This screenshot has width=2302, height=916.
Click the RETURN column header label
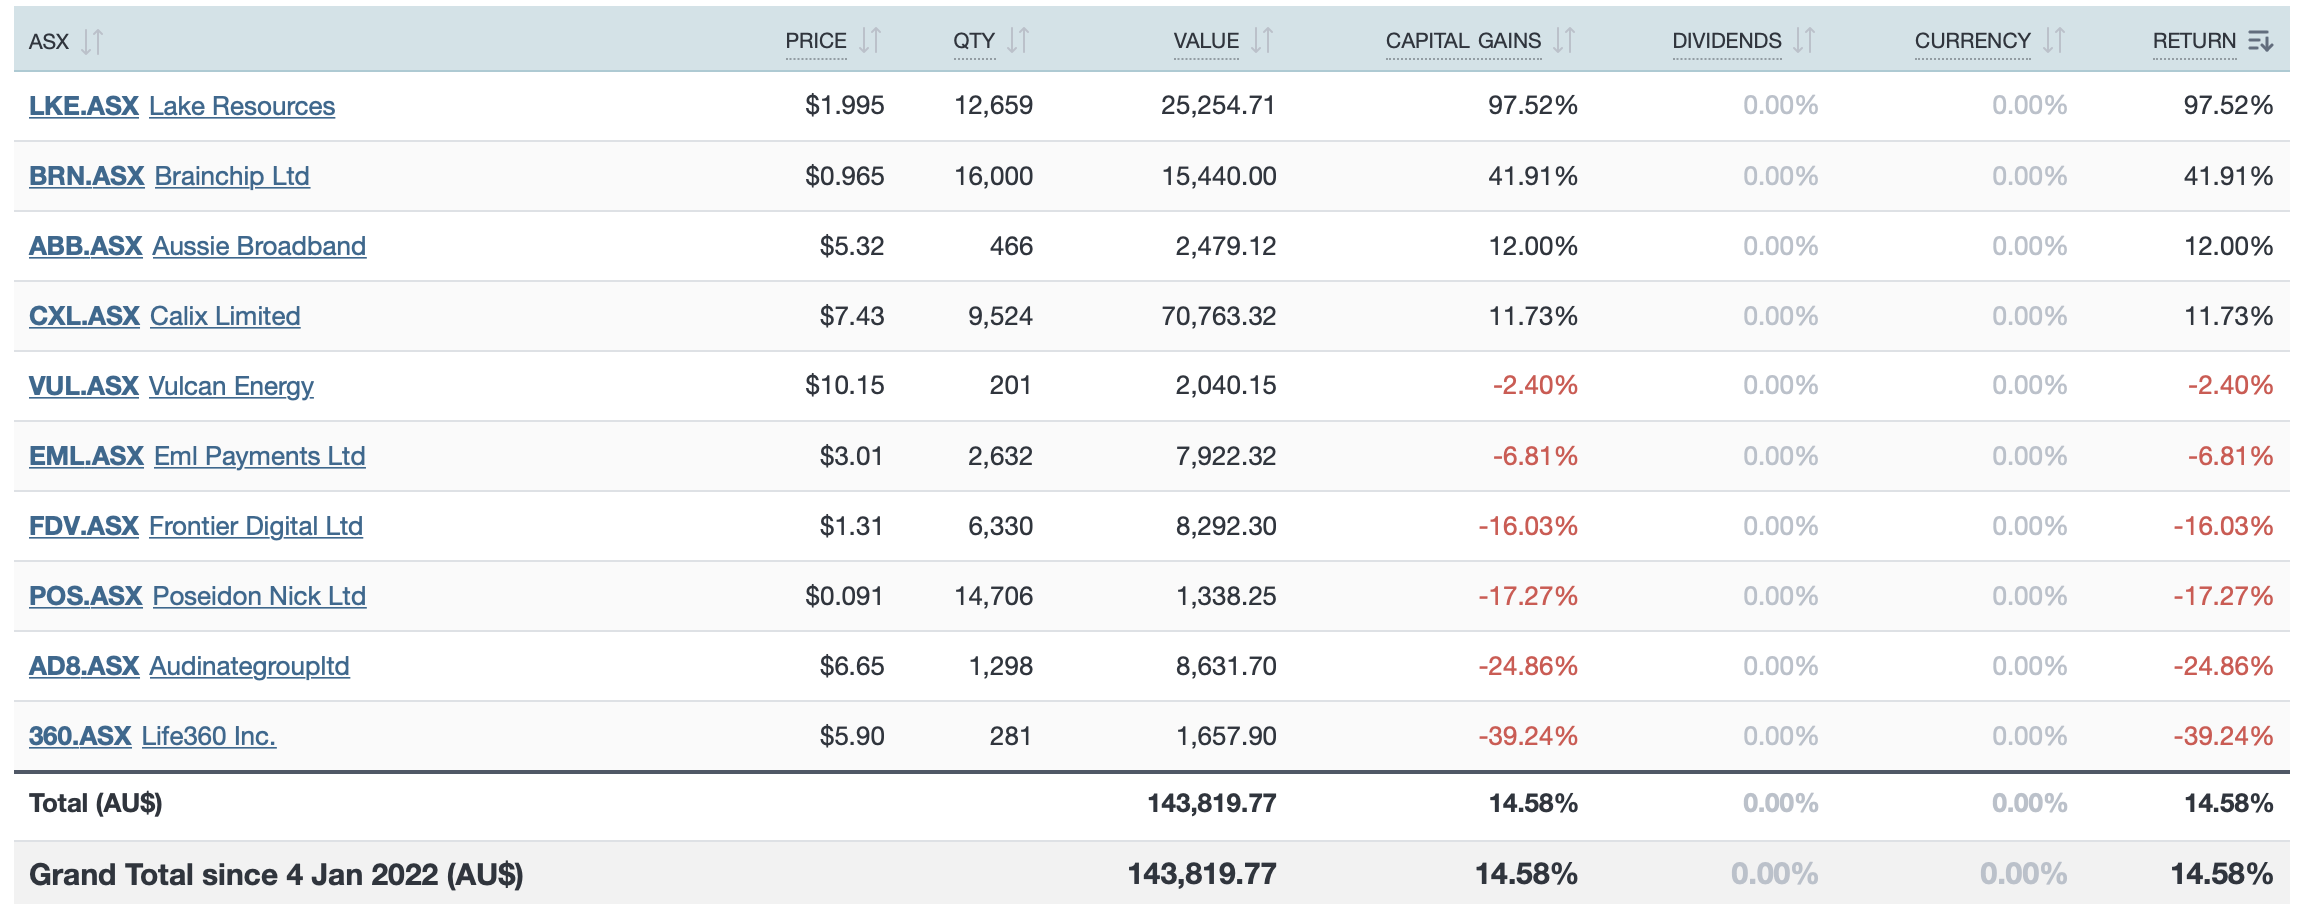pyautogui.click(x=2193, y=41)
